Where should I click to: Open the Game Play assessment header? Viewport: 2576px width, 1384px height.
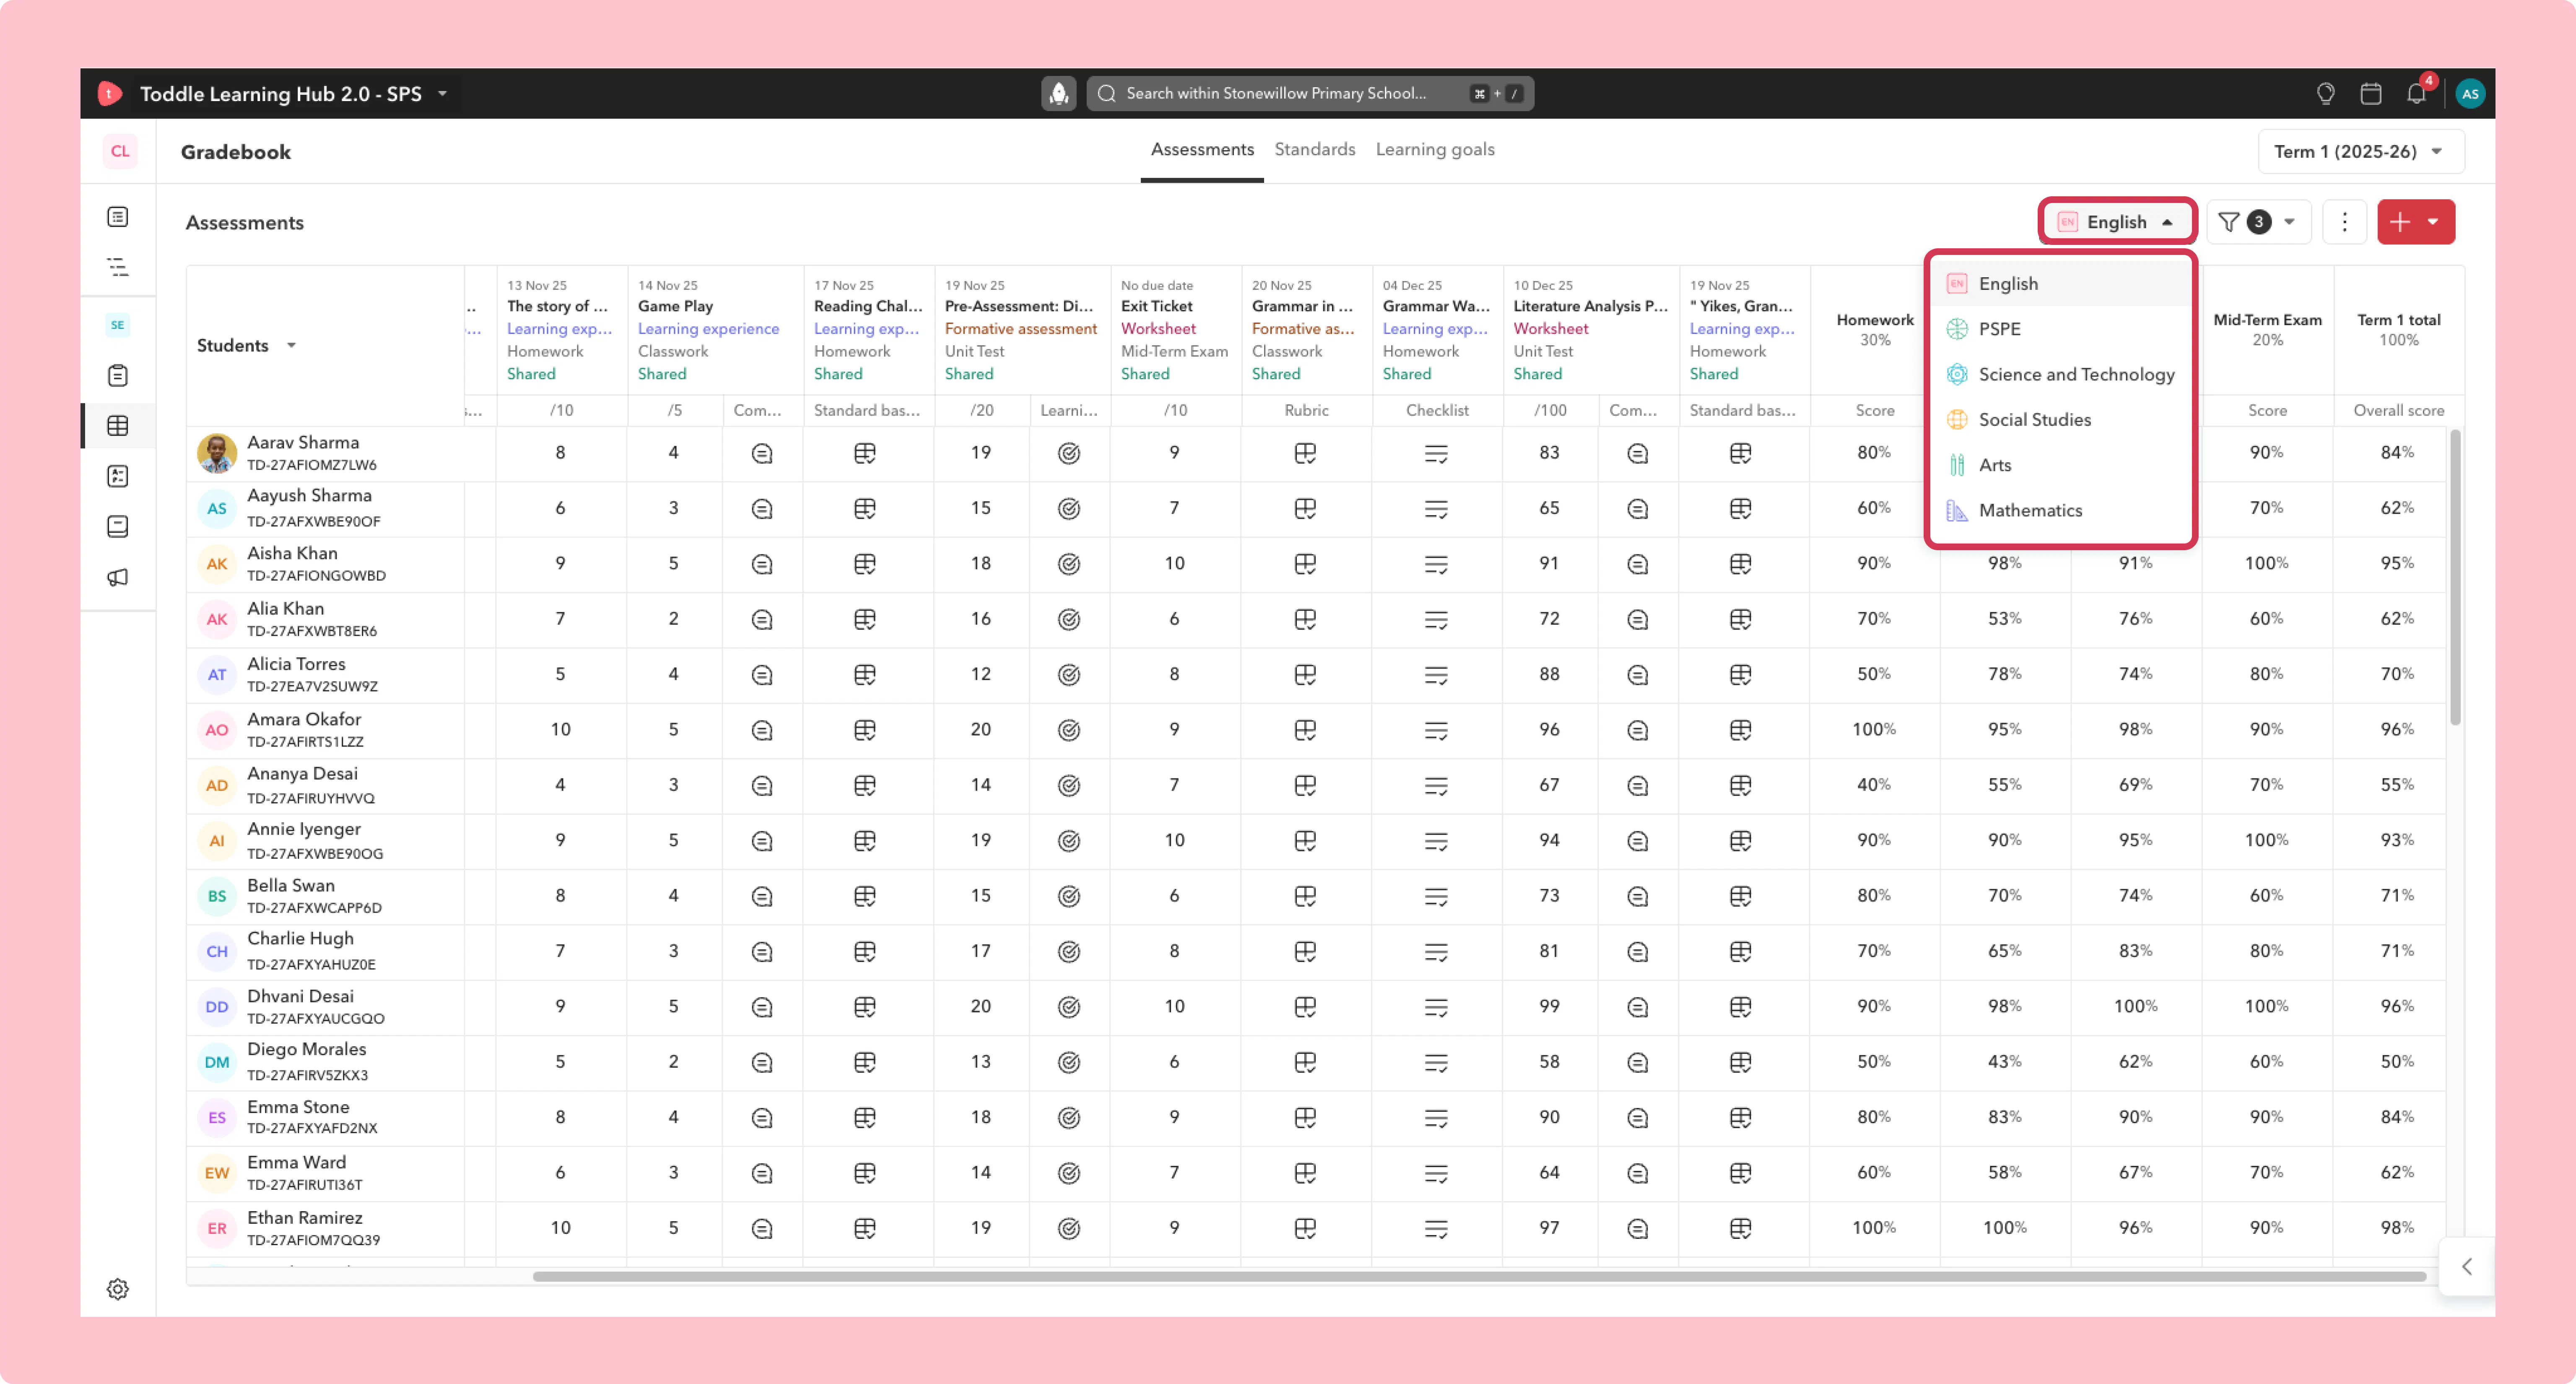pos(676,306)
